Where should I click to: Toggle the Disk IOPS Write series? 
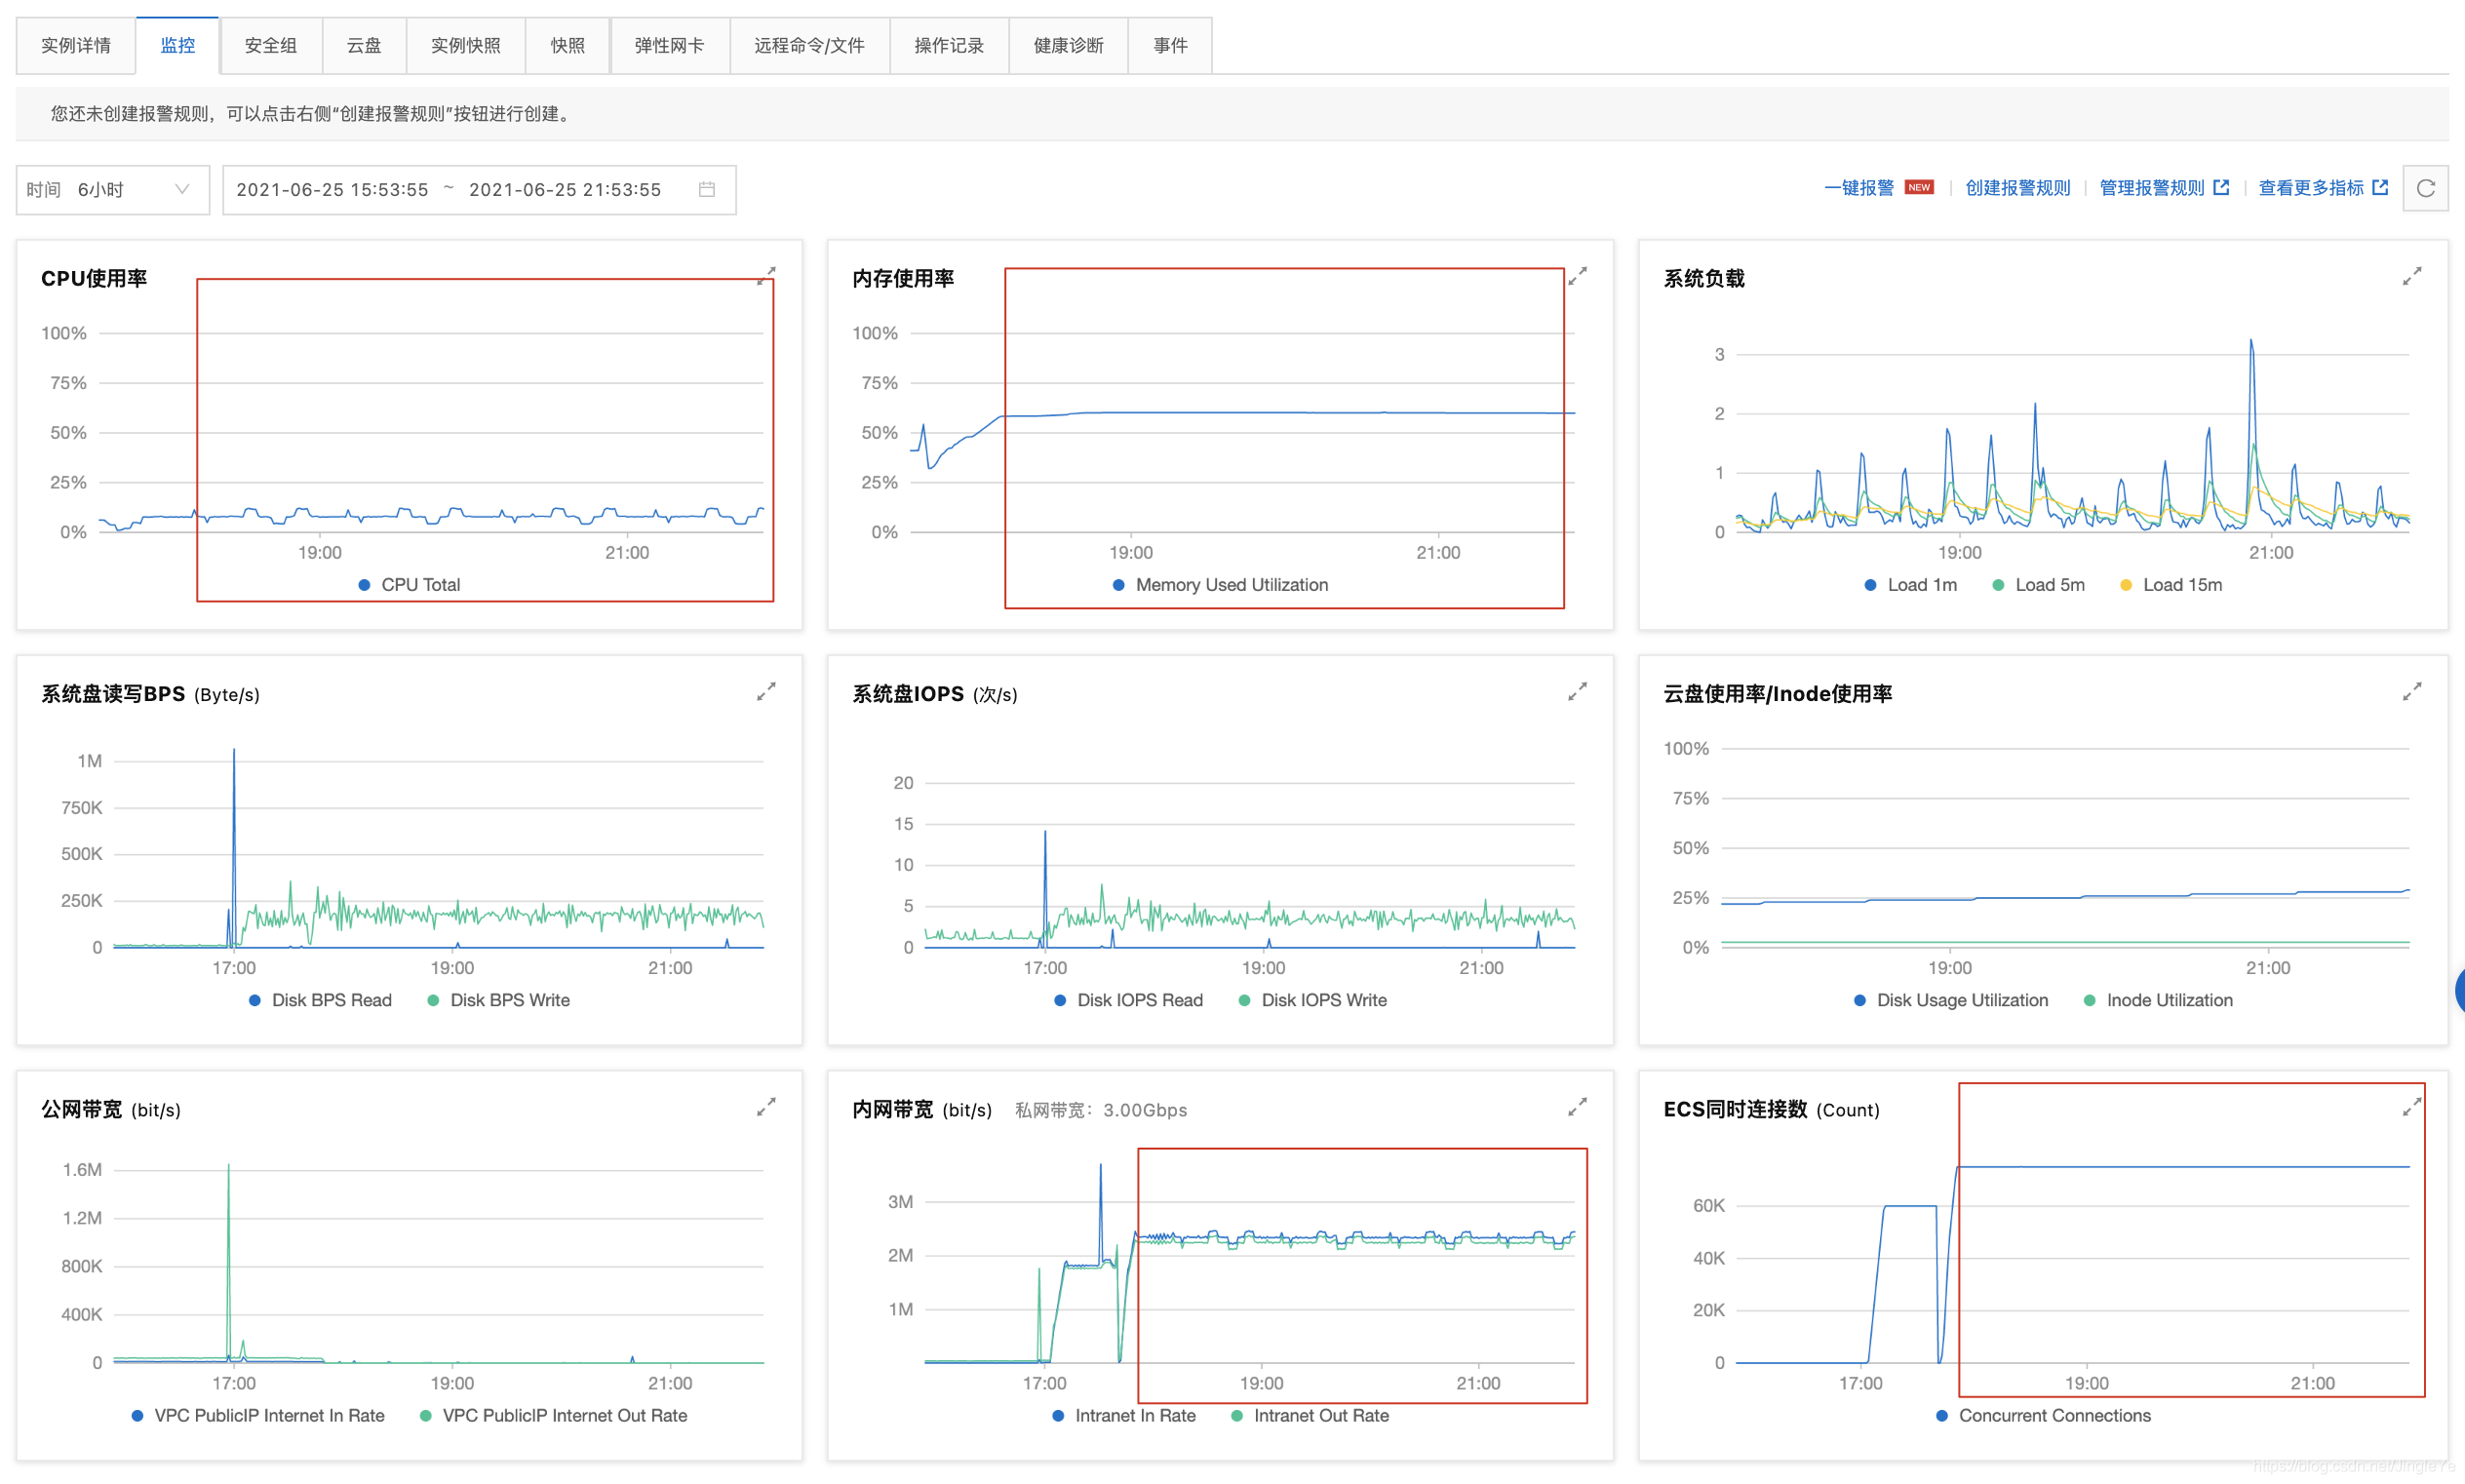pyautogui.click(x=1312, y=1000)
